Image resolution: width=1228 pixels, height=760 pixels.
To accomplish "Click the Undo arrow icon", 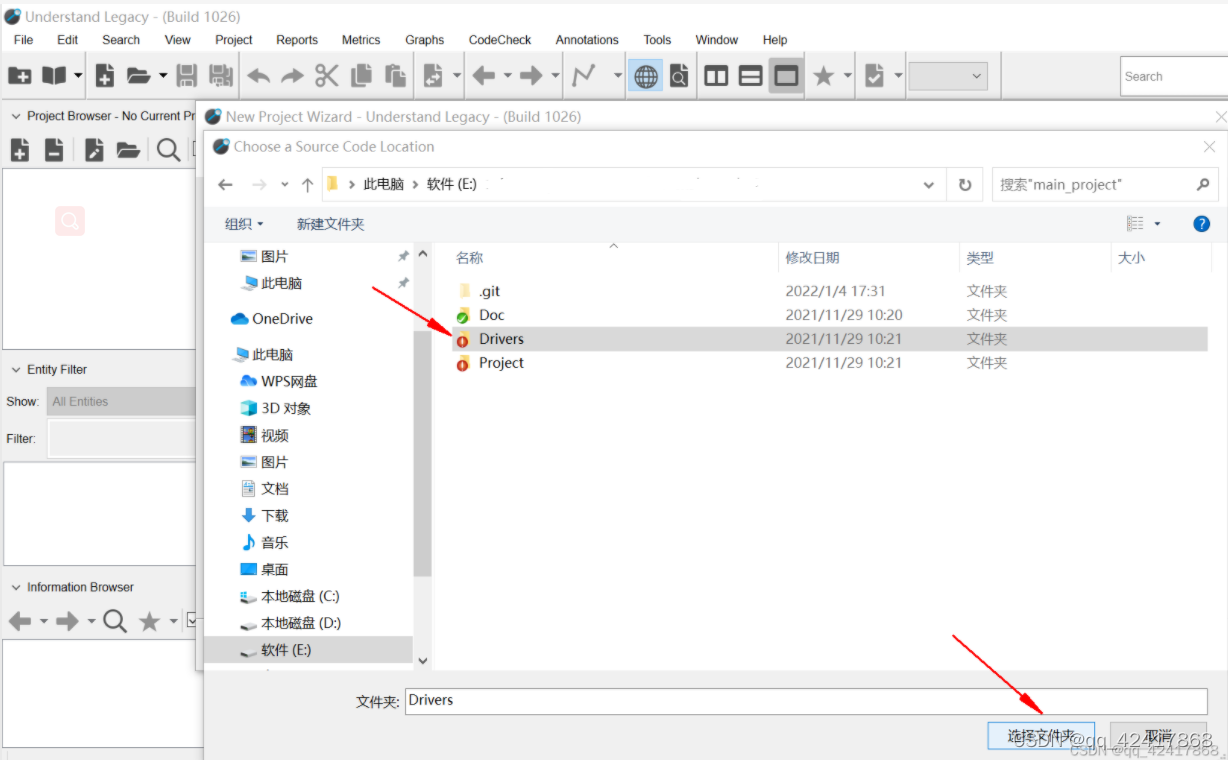I will 258,76.
